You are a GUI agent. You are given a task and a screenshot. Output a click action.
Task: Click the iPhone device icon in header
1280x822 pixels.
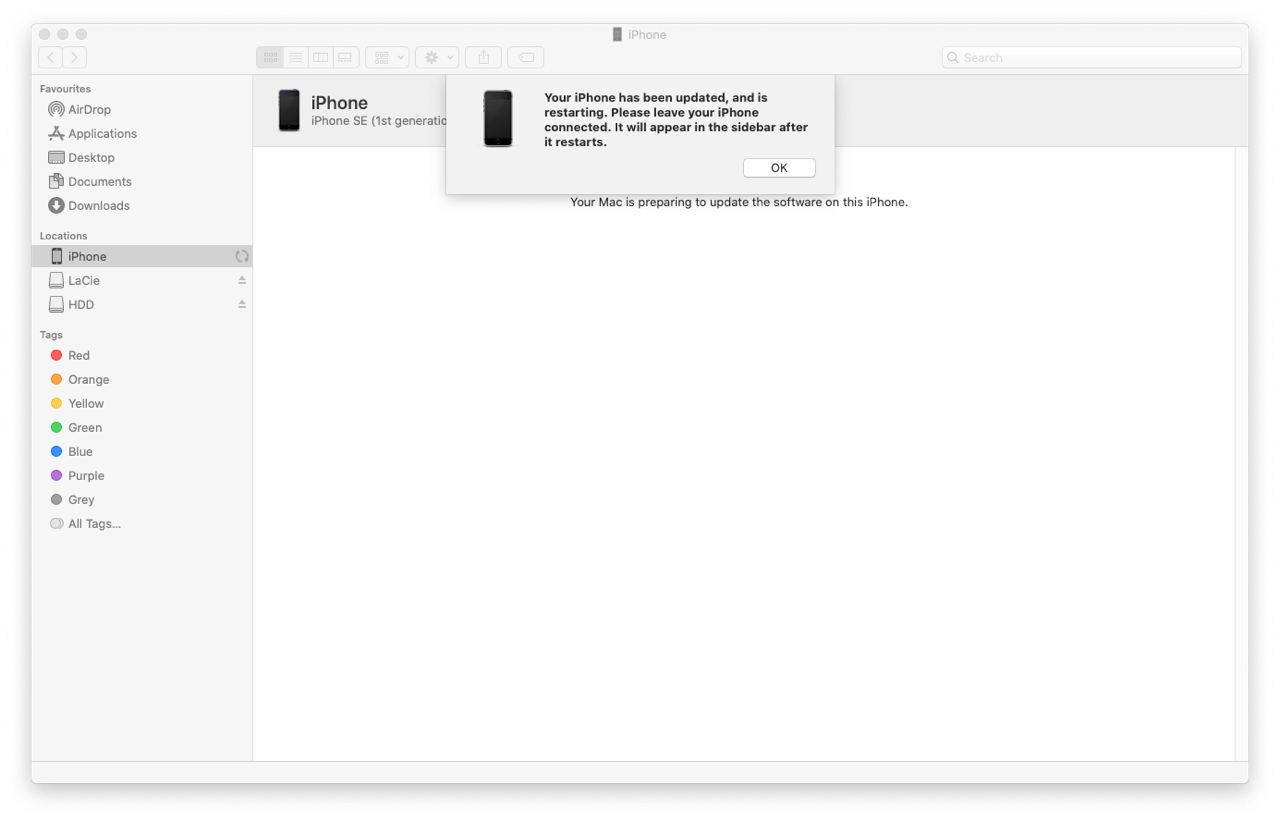pyautogui.click(x=289, y=110)
